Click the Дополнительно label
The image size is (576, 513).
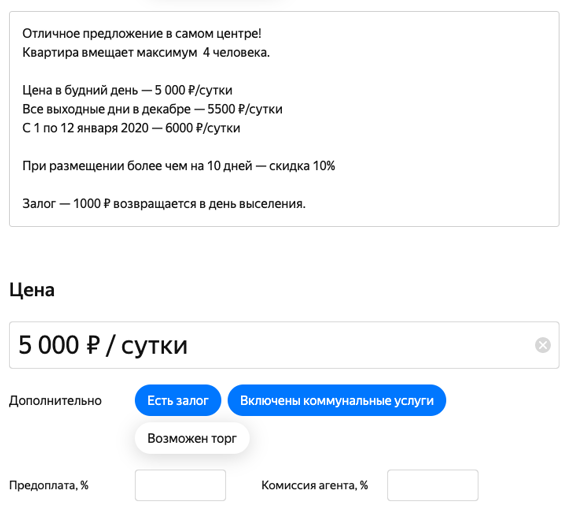click(x=55, y=401)
